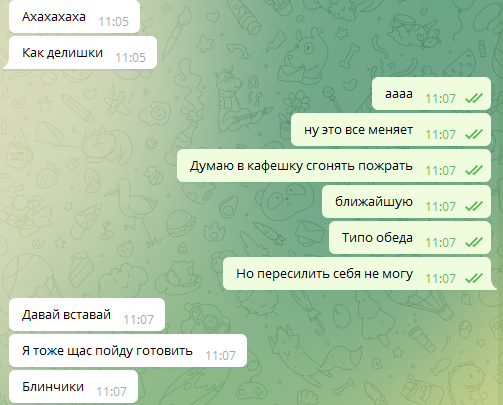Select the 'Ахахахаха' message bubble
The height and width of the screenshot is (405, 503).
pyautogui.click(x=74, y=17)
